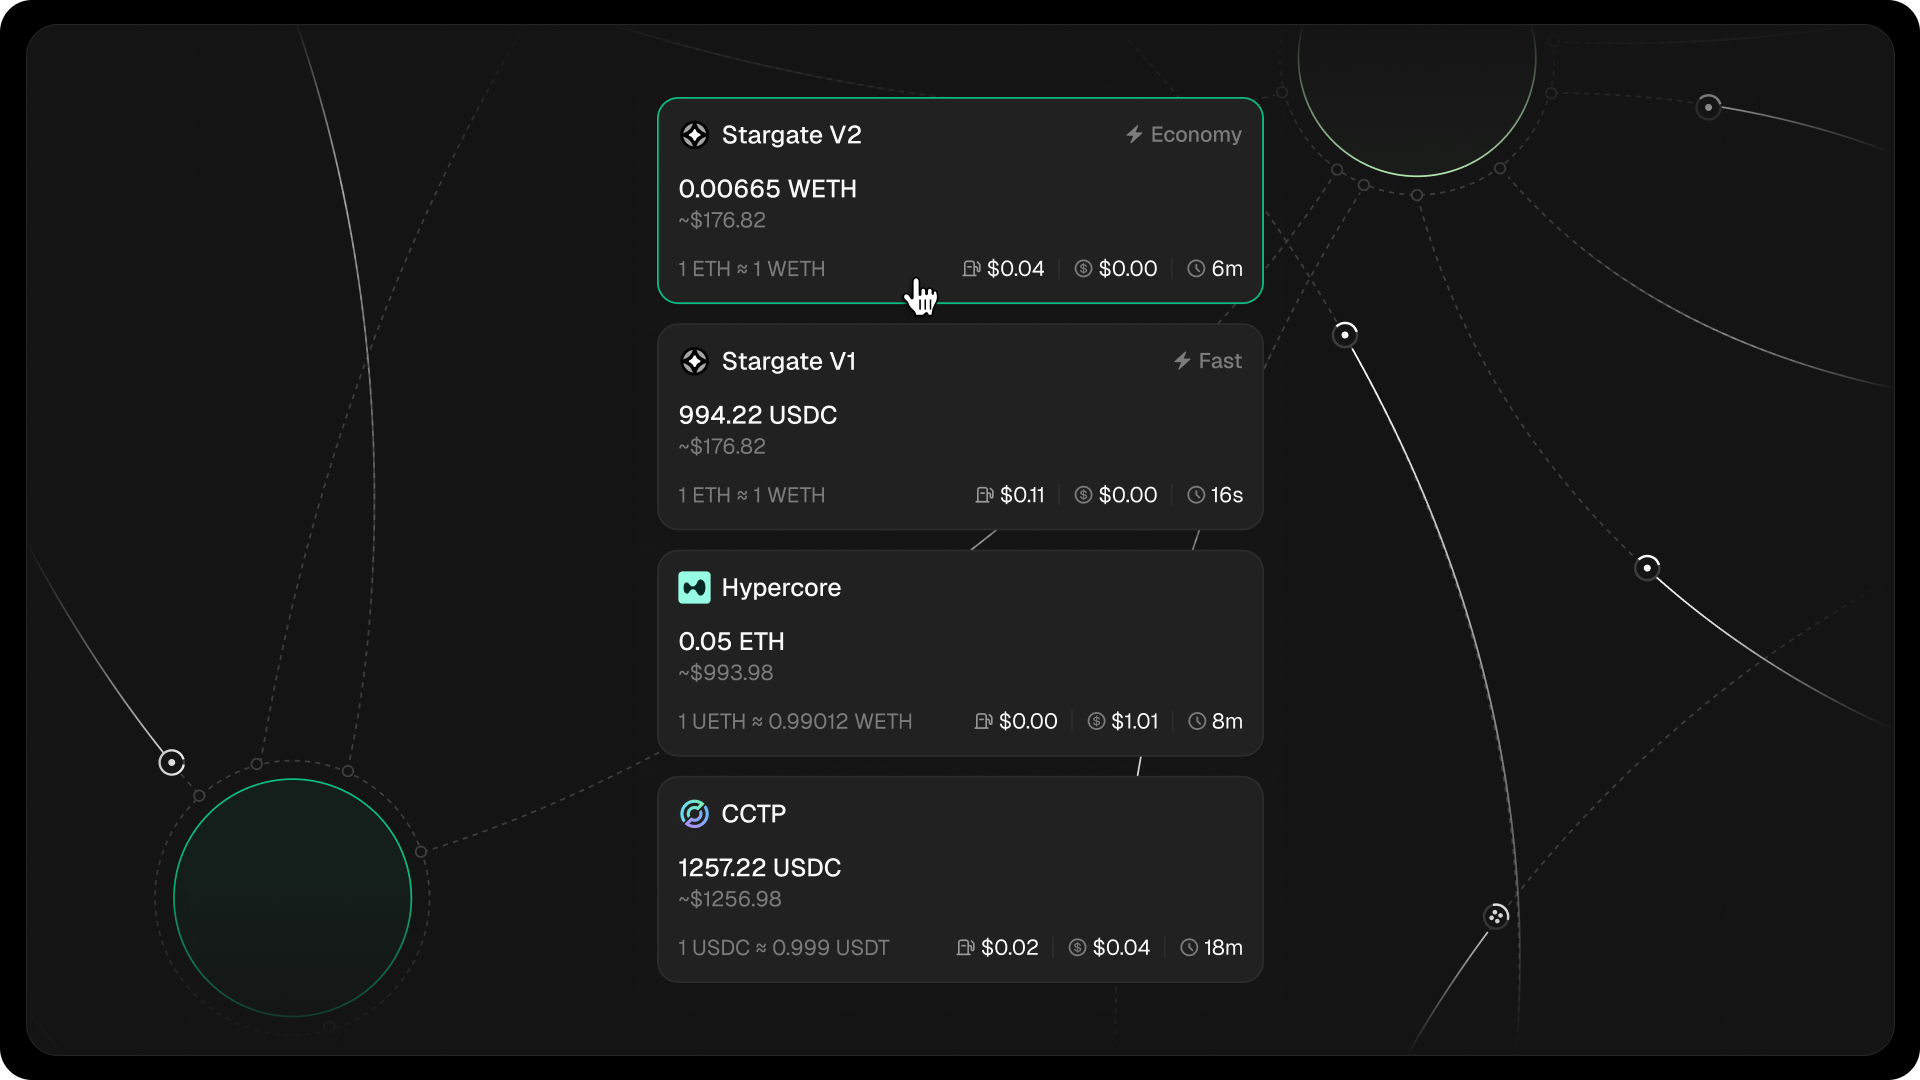Click the $0.00 fee in Stargate V1 card
Screen dimensions: 1920x1080
[1128, 495]
